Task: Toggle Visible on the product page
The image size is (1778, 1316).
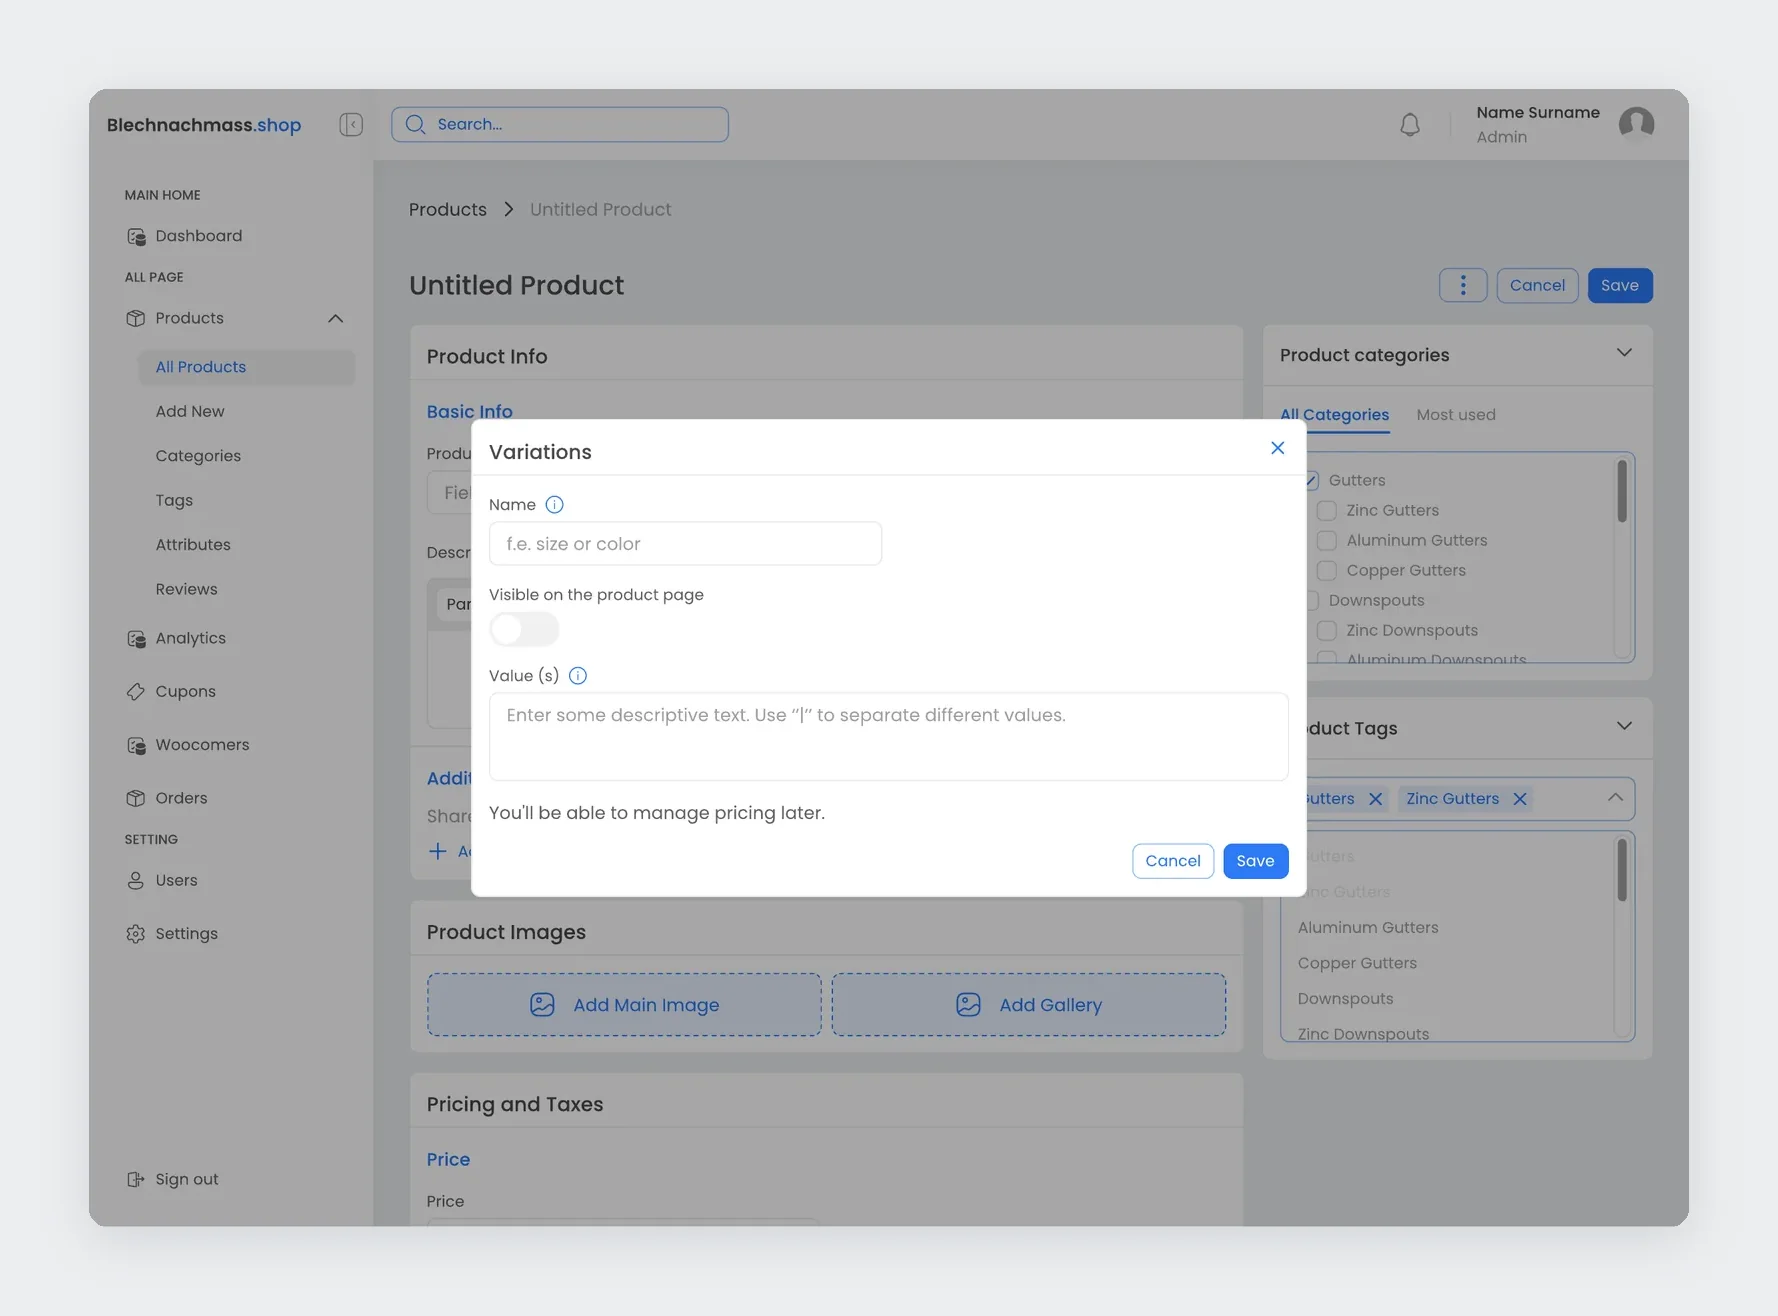Action: [524, 629]
